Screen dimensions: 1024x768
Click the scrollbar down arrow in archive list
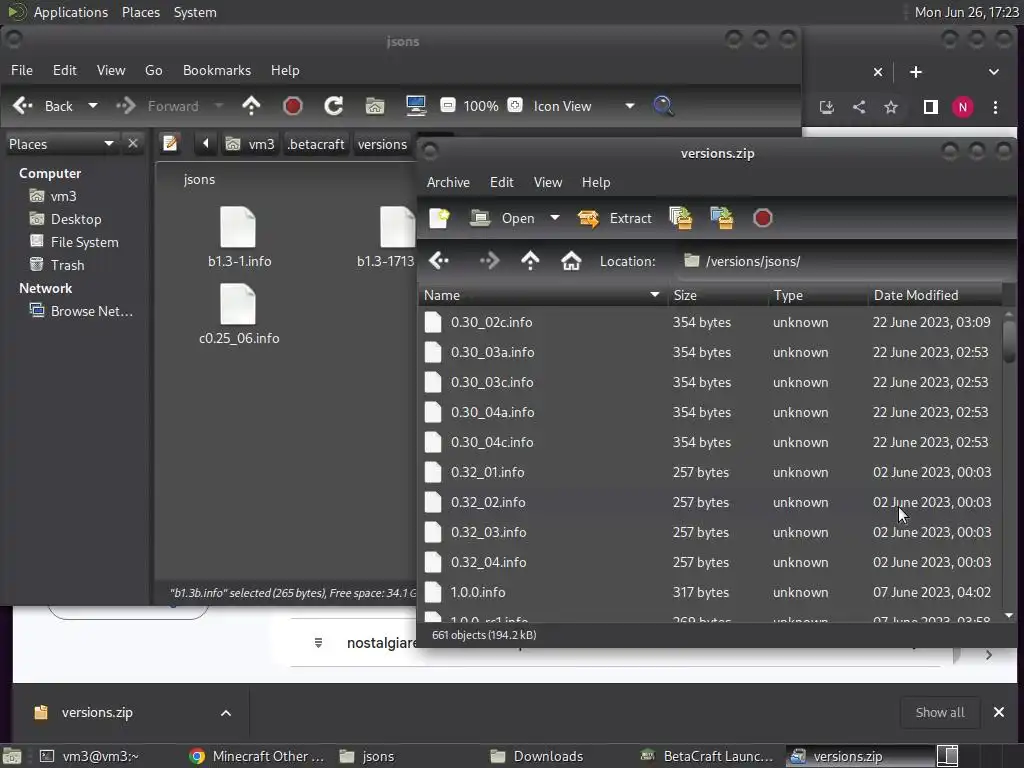coord(1009,615)
